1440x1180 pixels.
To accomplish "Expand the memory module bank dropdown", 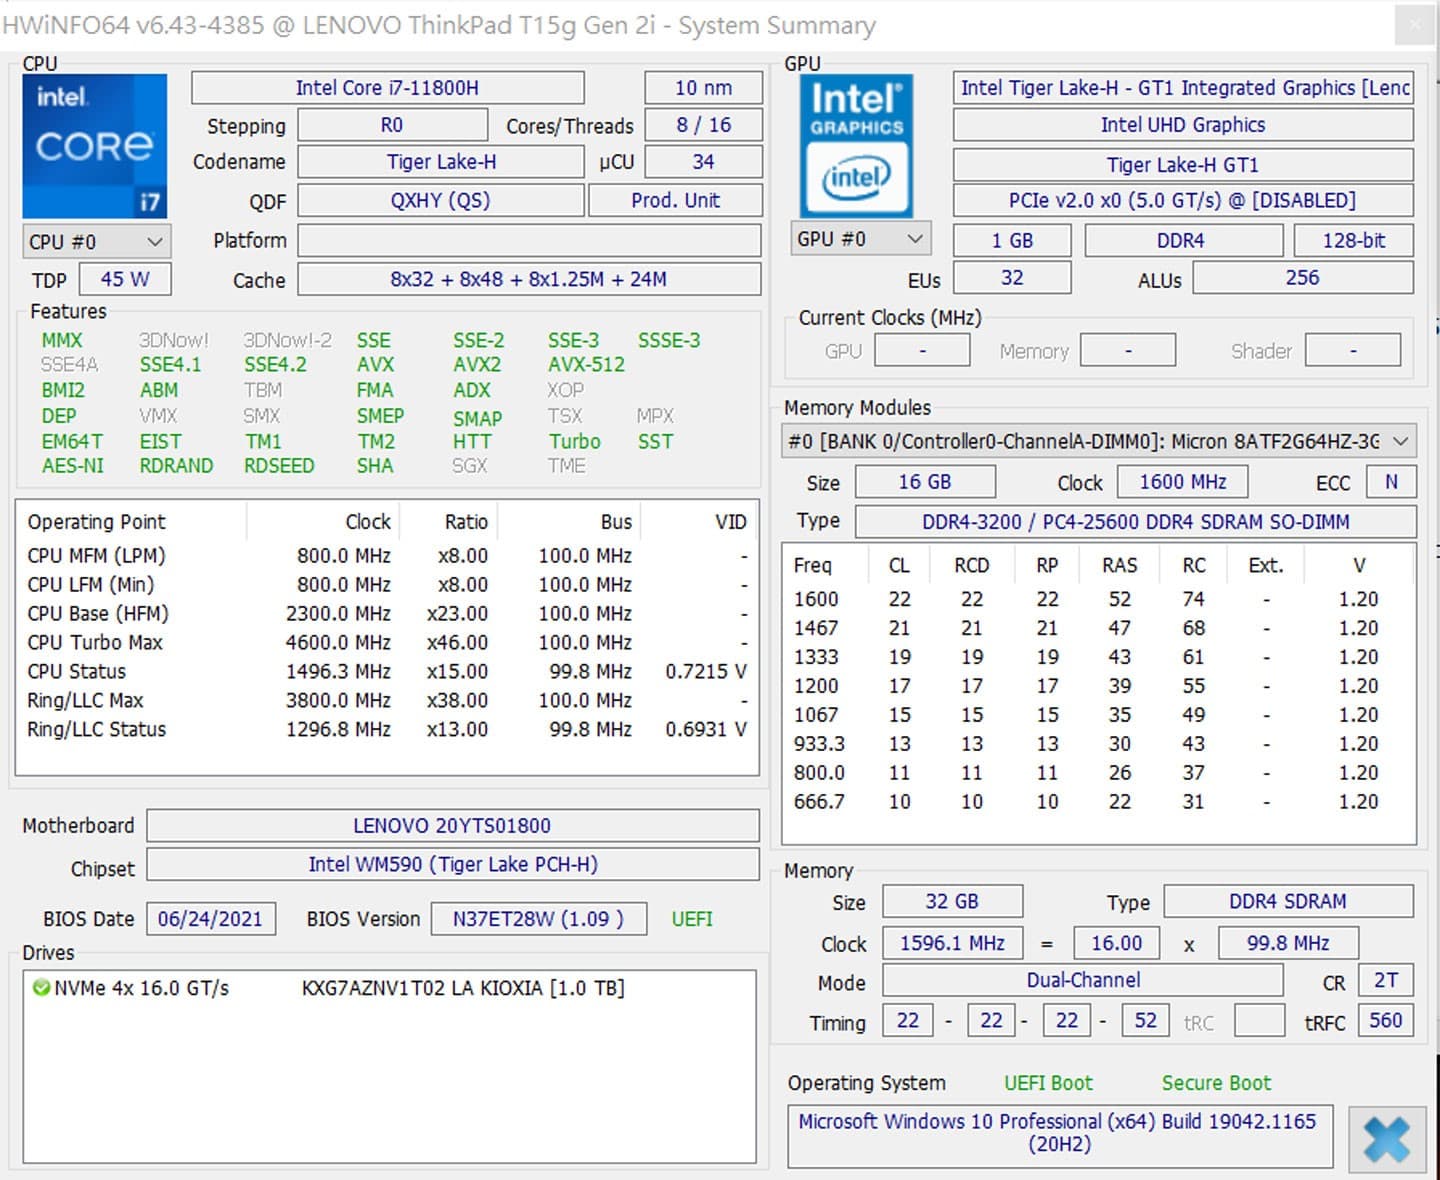I will (1400, 441).
